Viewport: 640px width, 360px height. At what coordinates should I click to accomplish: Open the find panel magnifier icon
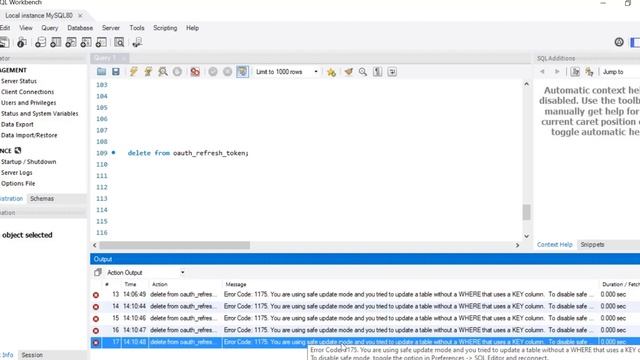tap(363, 72)
